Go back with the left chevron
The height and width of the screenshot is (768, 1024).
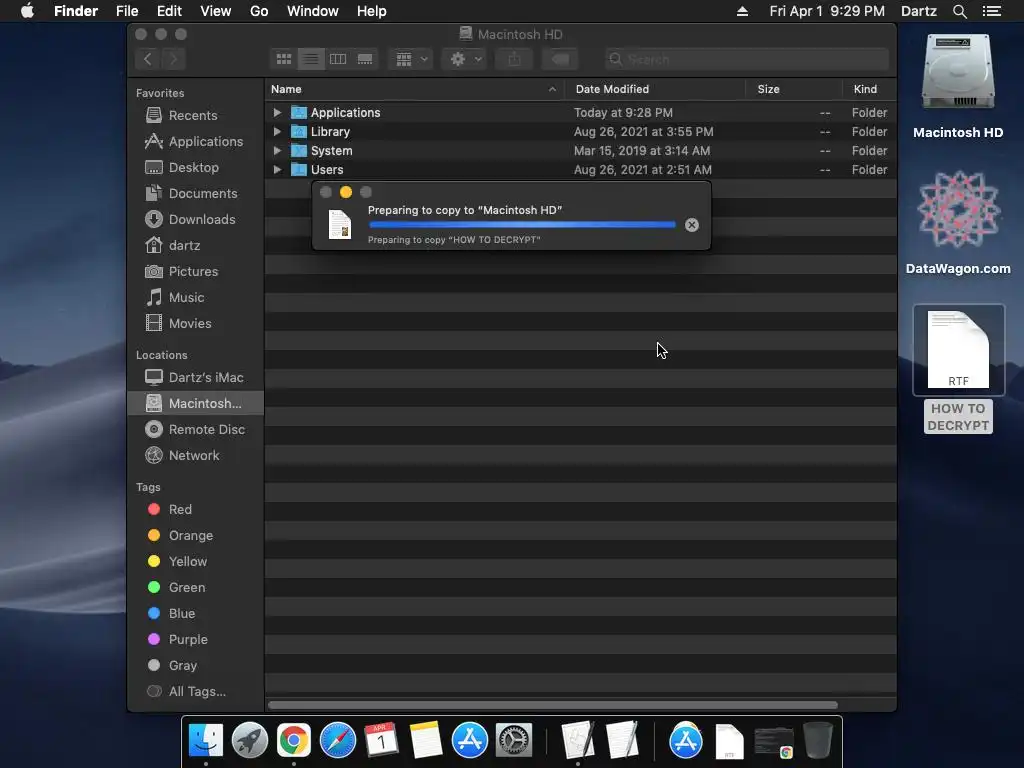[x=148, y=59]
